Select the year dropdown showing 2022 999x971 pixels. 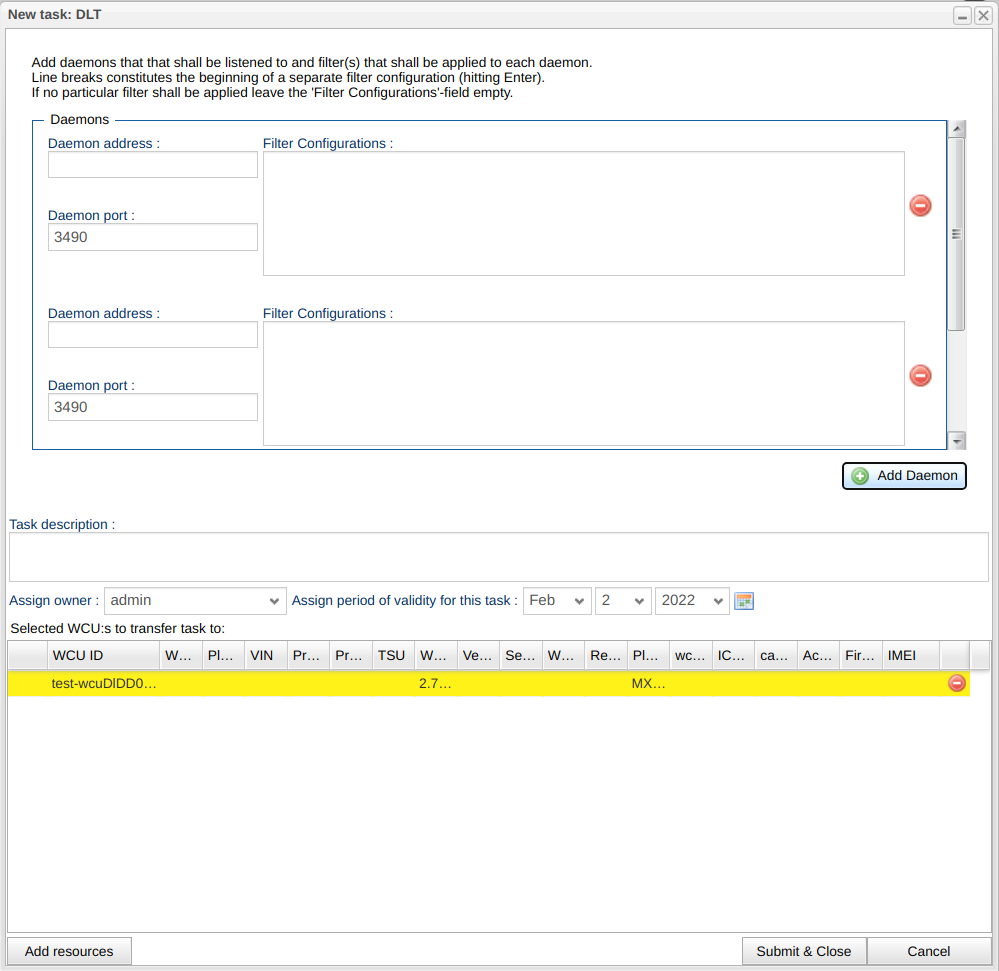[692, 600]
